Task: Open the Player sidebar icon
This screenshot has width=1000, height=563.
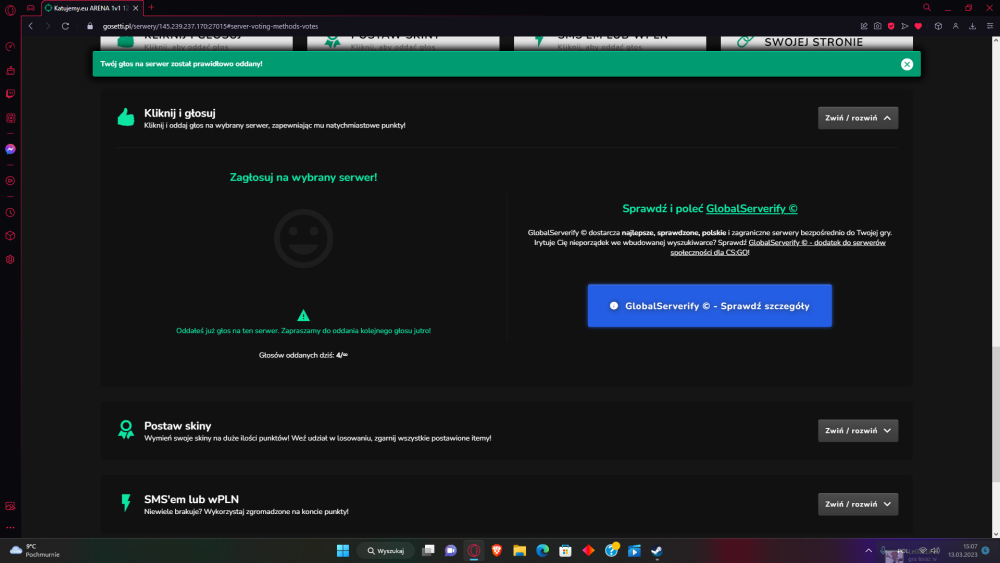Action: [x=10, y=181]
